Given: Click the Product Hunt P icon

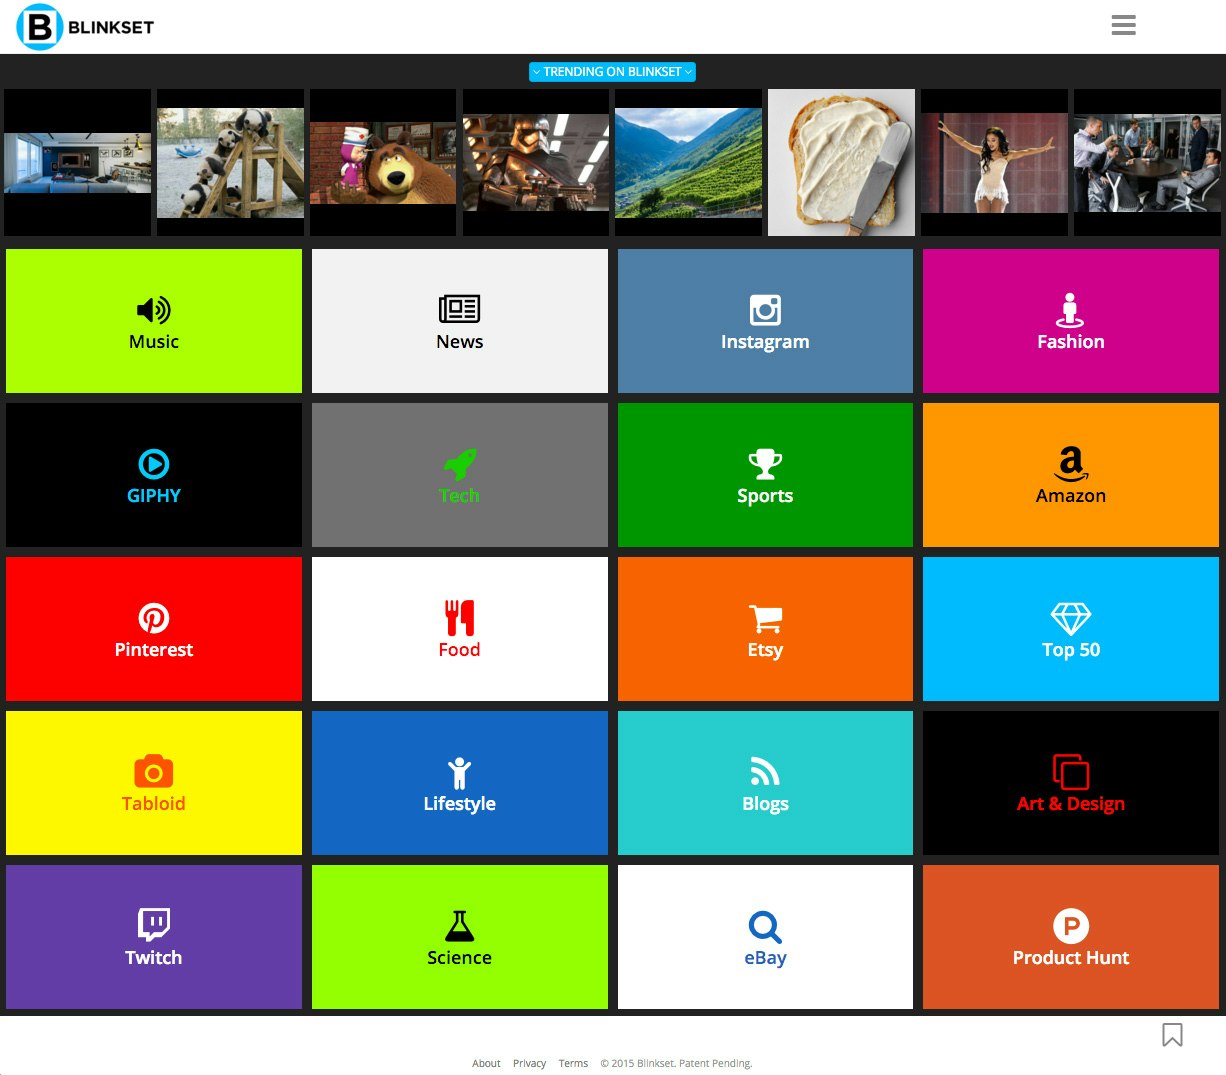Looking at the screenshot, I should coord(1070,926).
